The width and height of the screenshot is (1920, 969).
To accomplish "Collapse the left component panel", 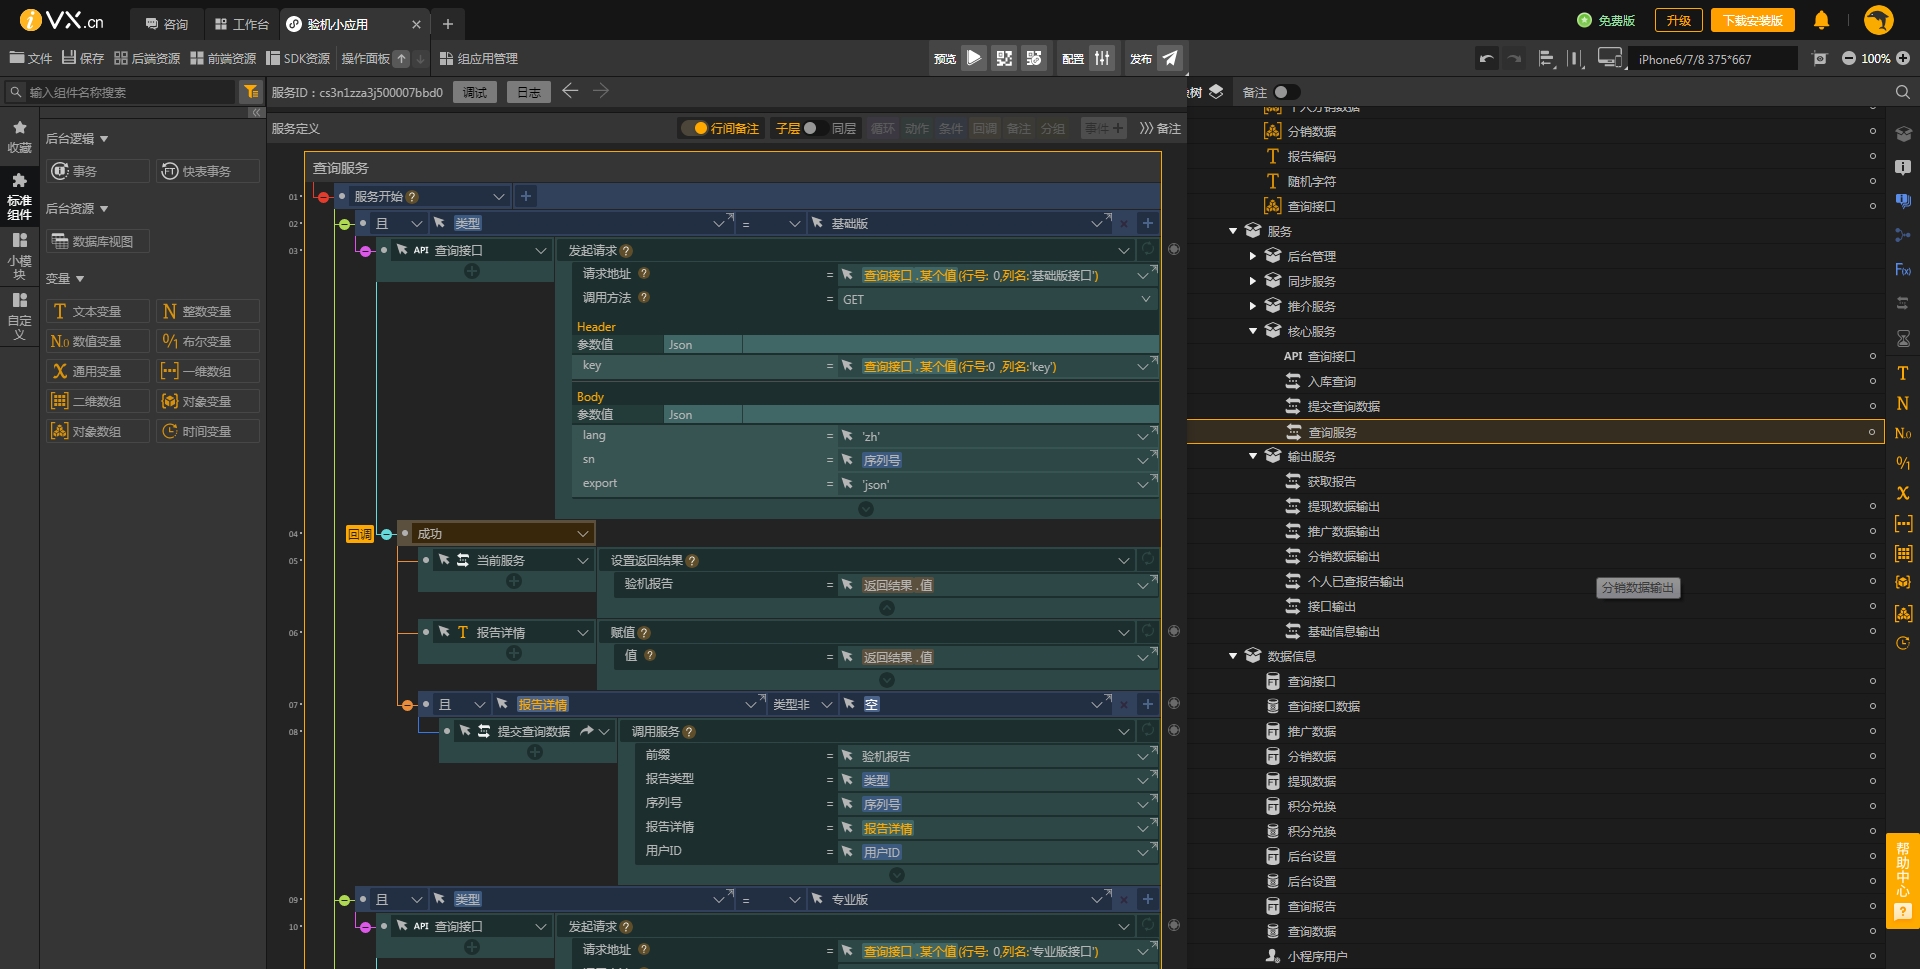I will (256, 113).
